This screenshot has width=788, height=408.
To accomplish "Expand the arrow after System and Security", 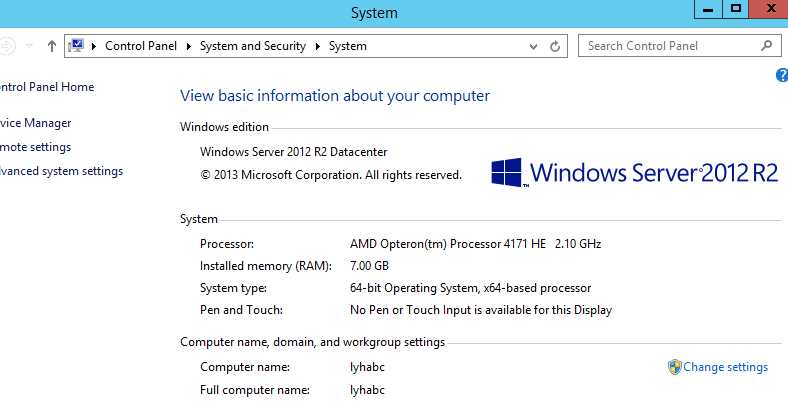I will coord(318,46).
